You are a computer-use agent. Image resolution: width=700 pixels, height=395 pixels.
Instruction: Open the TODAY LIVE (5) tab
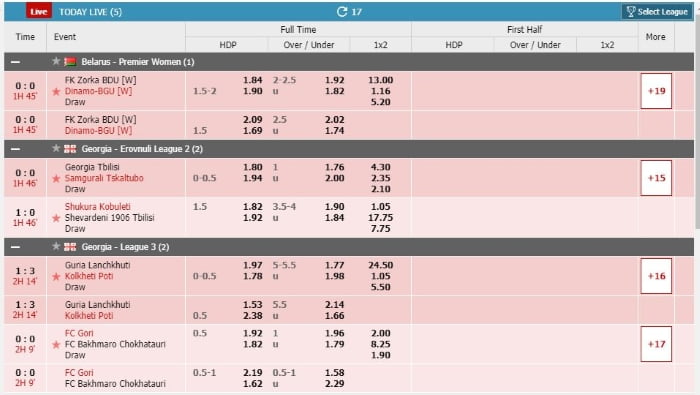pyautogui.click(x=90, y=12)
